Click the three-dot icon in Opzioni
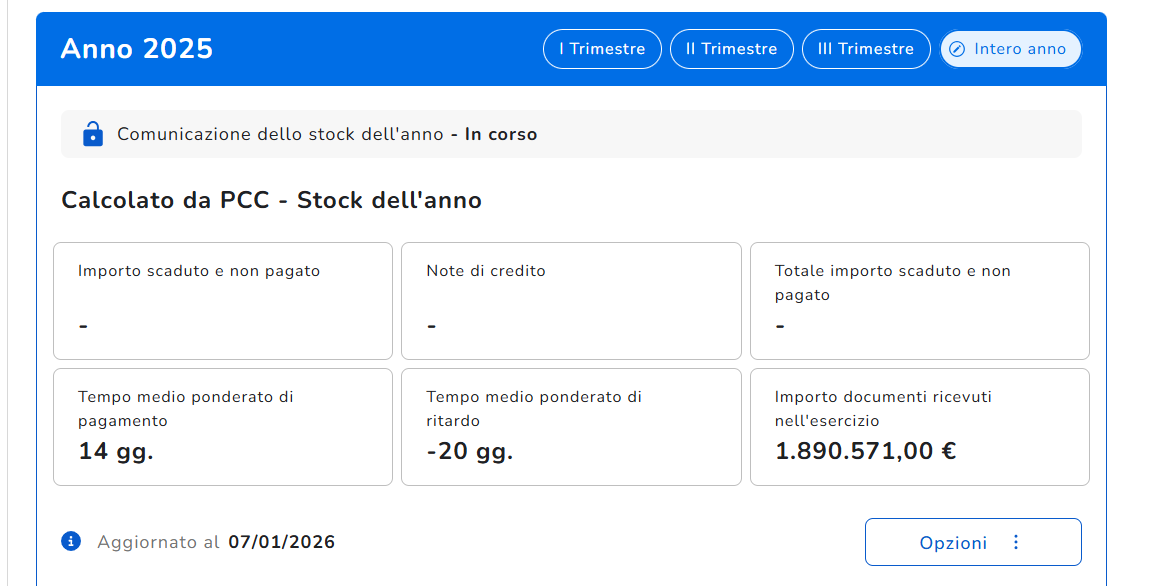 tap(1016, 542)
